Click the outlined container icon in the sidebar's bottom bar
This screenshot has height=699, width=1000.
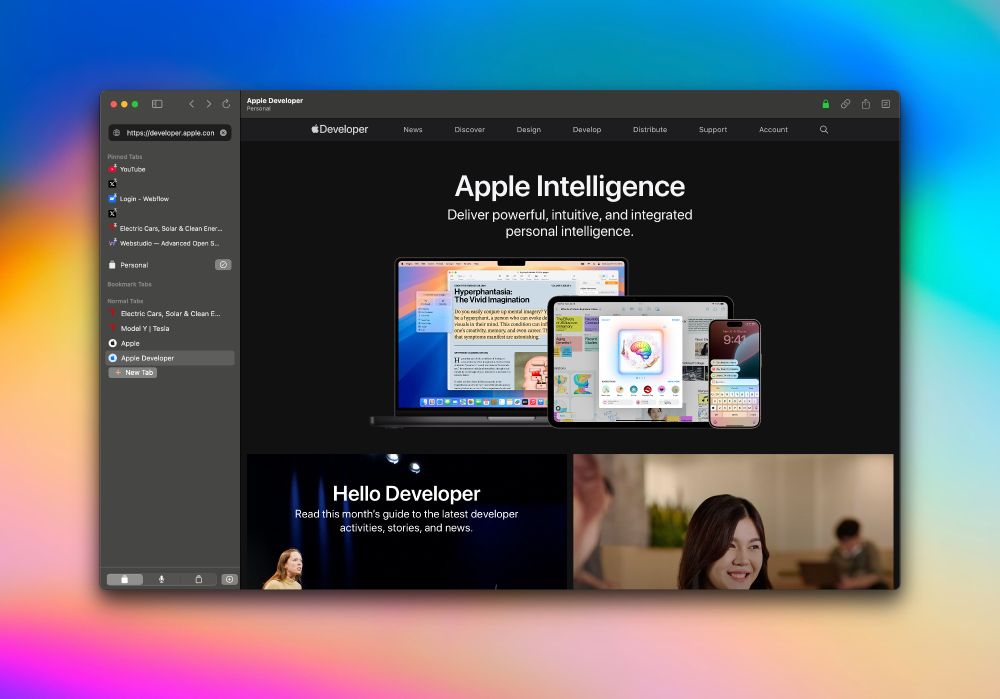coord(198,579)
